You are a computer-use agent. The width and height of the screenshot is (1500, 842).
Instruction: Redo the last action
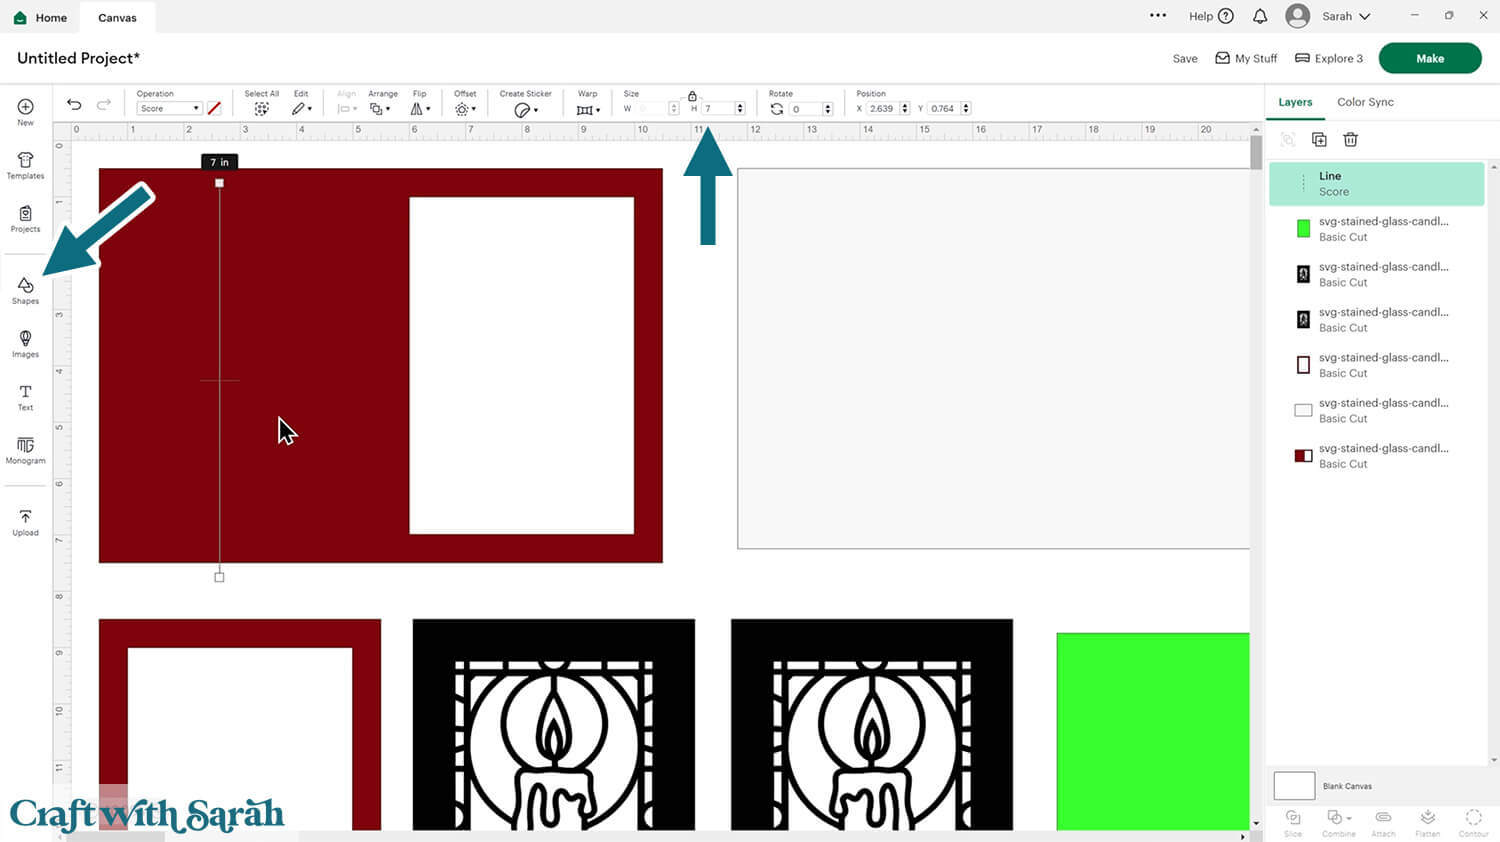(103, 105)
